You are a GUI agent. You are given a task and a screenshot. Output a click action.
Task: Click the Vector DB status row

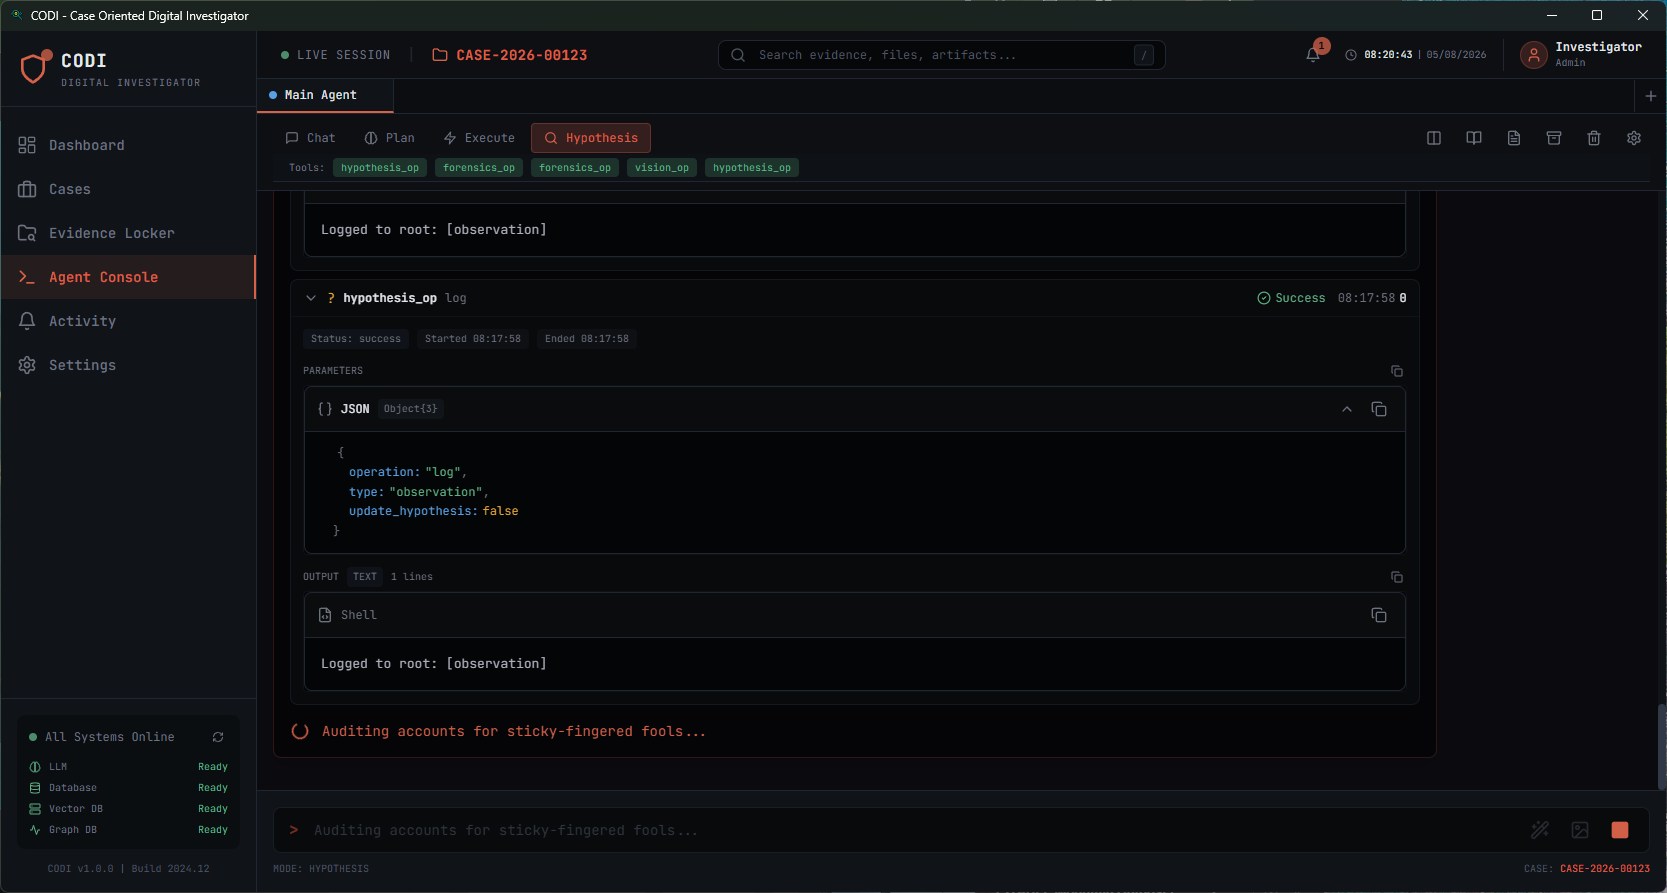pos(128,809)
